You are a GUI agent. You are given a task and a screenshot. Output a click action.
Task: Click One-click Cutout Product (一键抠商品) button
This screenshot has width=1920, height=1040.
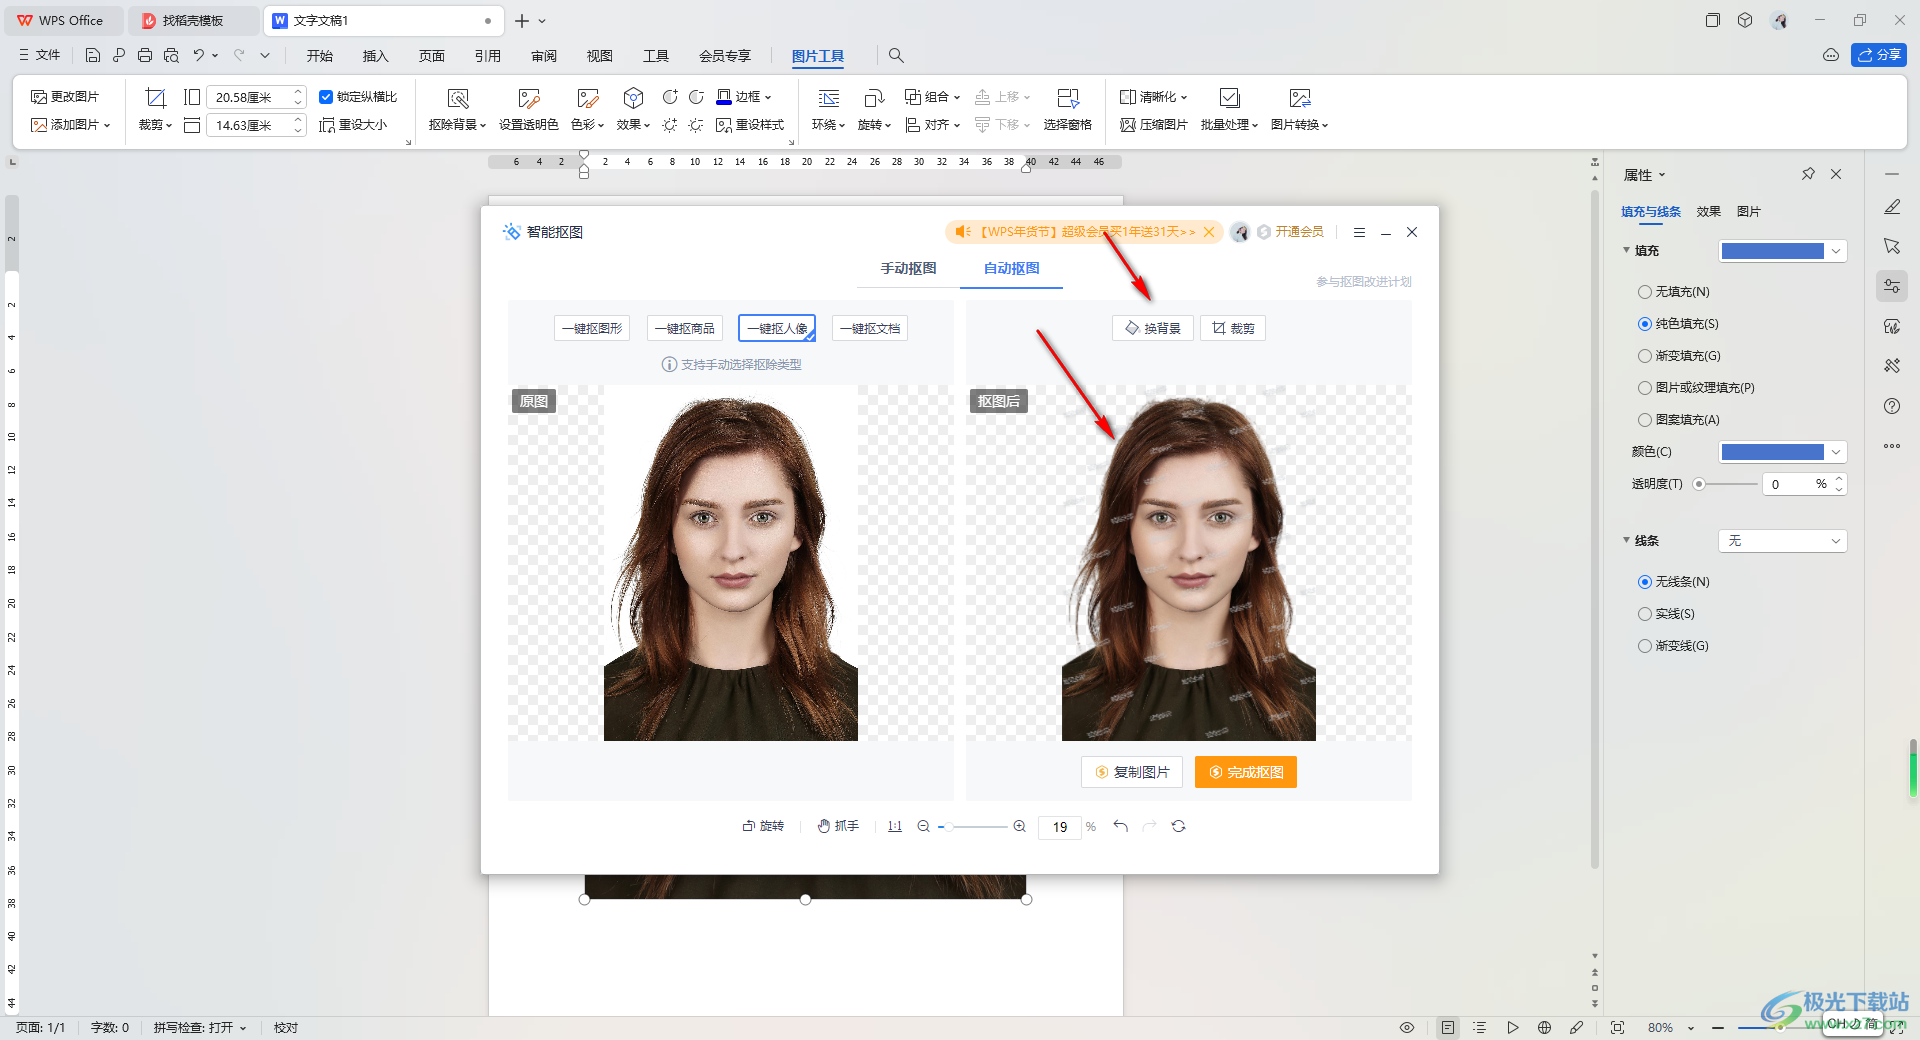[685, 328]
